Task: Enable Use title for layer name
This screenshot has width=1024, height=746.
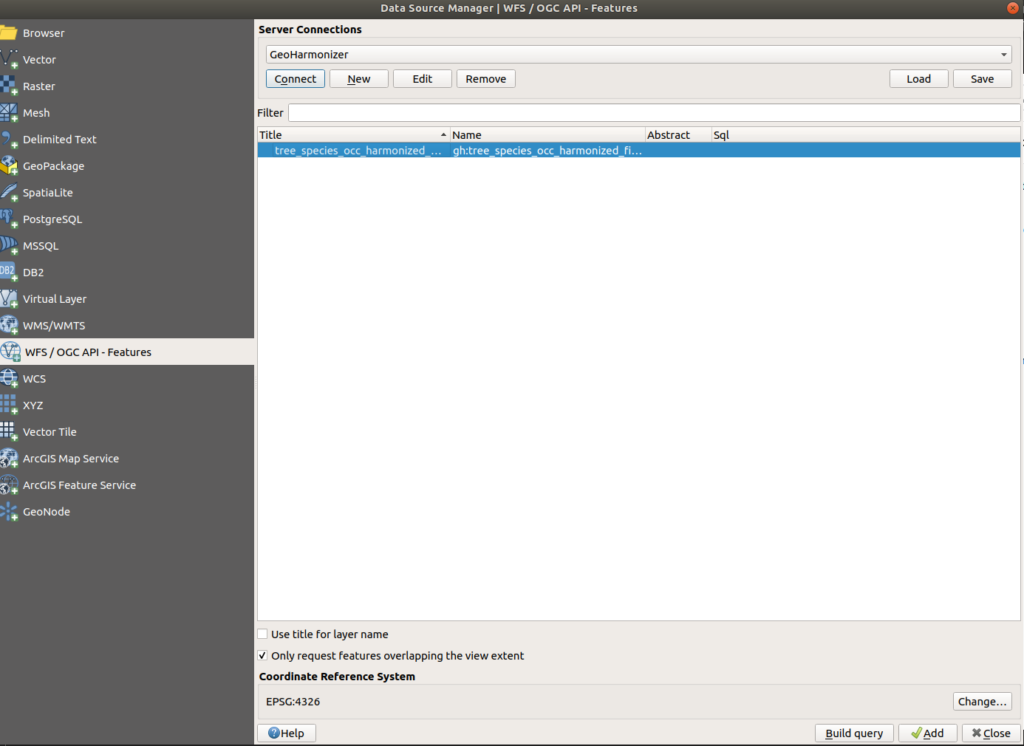Action: 263,634
